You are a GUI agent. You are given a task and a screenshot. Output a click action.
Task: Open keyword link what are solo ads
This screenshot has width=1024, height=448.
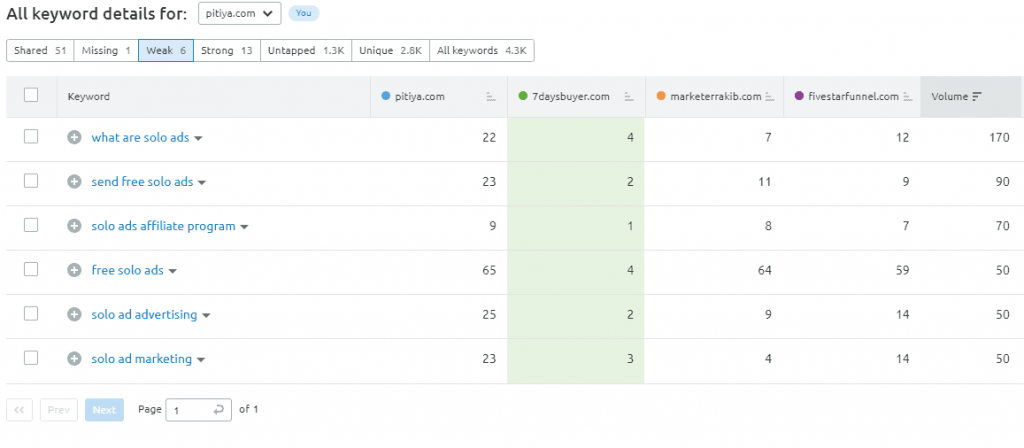pyautogui.click(x=140, y=138)
